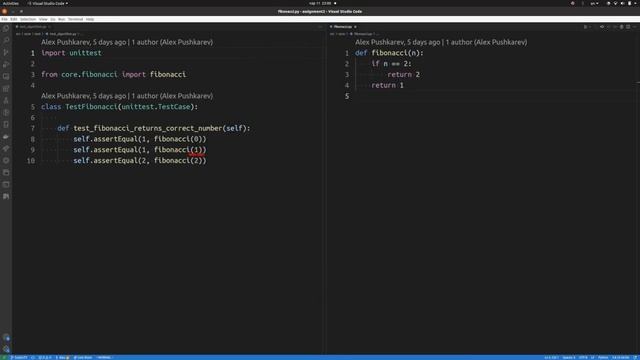The height and width of the screenshot is (360, 640).
Task: Click the blame code lens above 'class TestFibonacci'
Action: point(127,96)
